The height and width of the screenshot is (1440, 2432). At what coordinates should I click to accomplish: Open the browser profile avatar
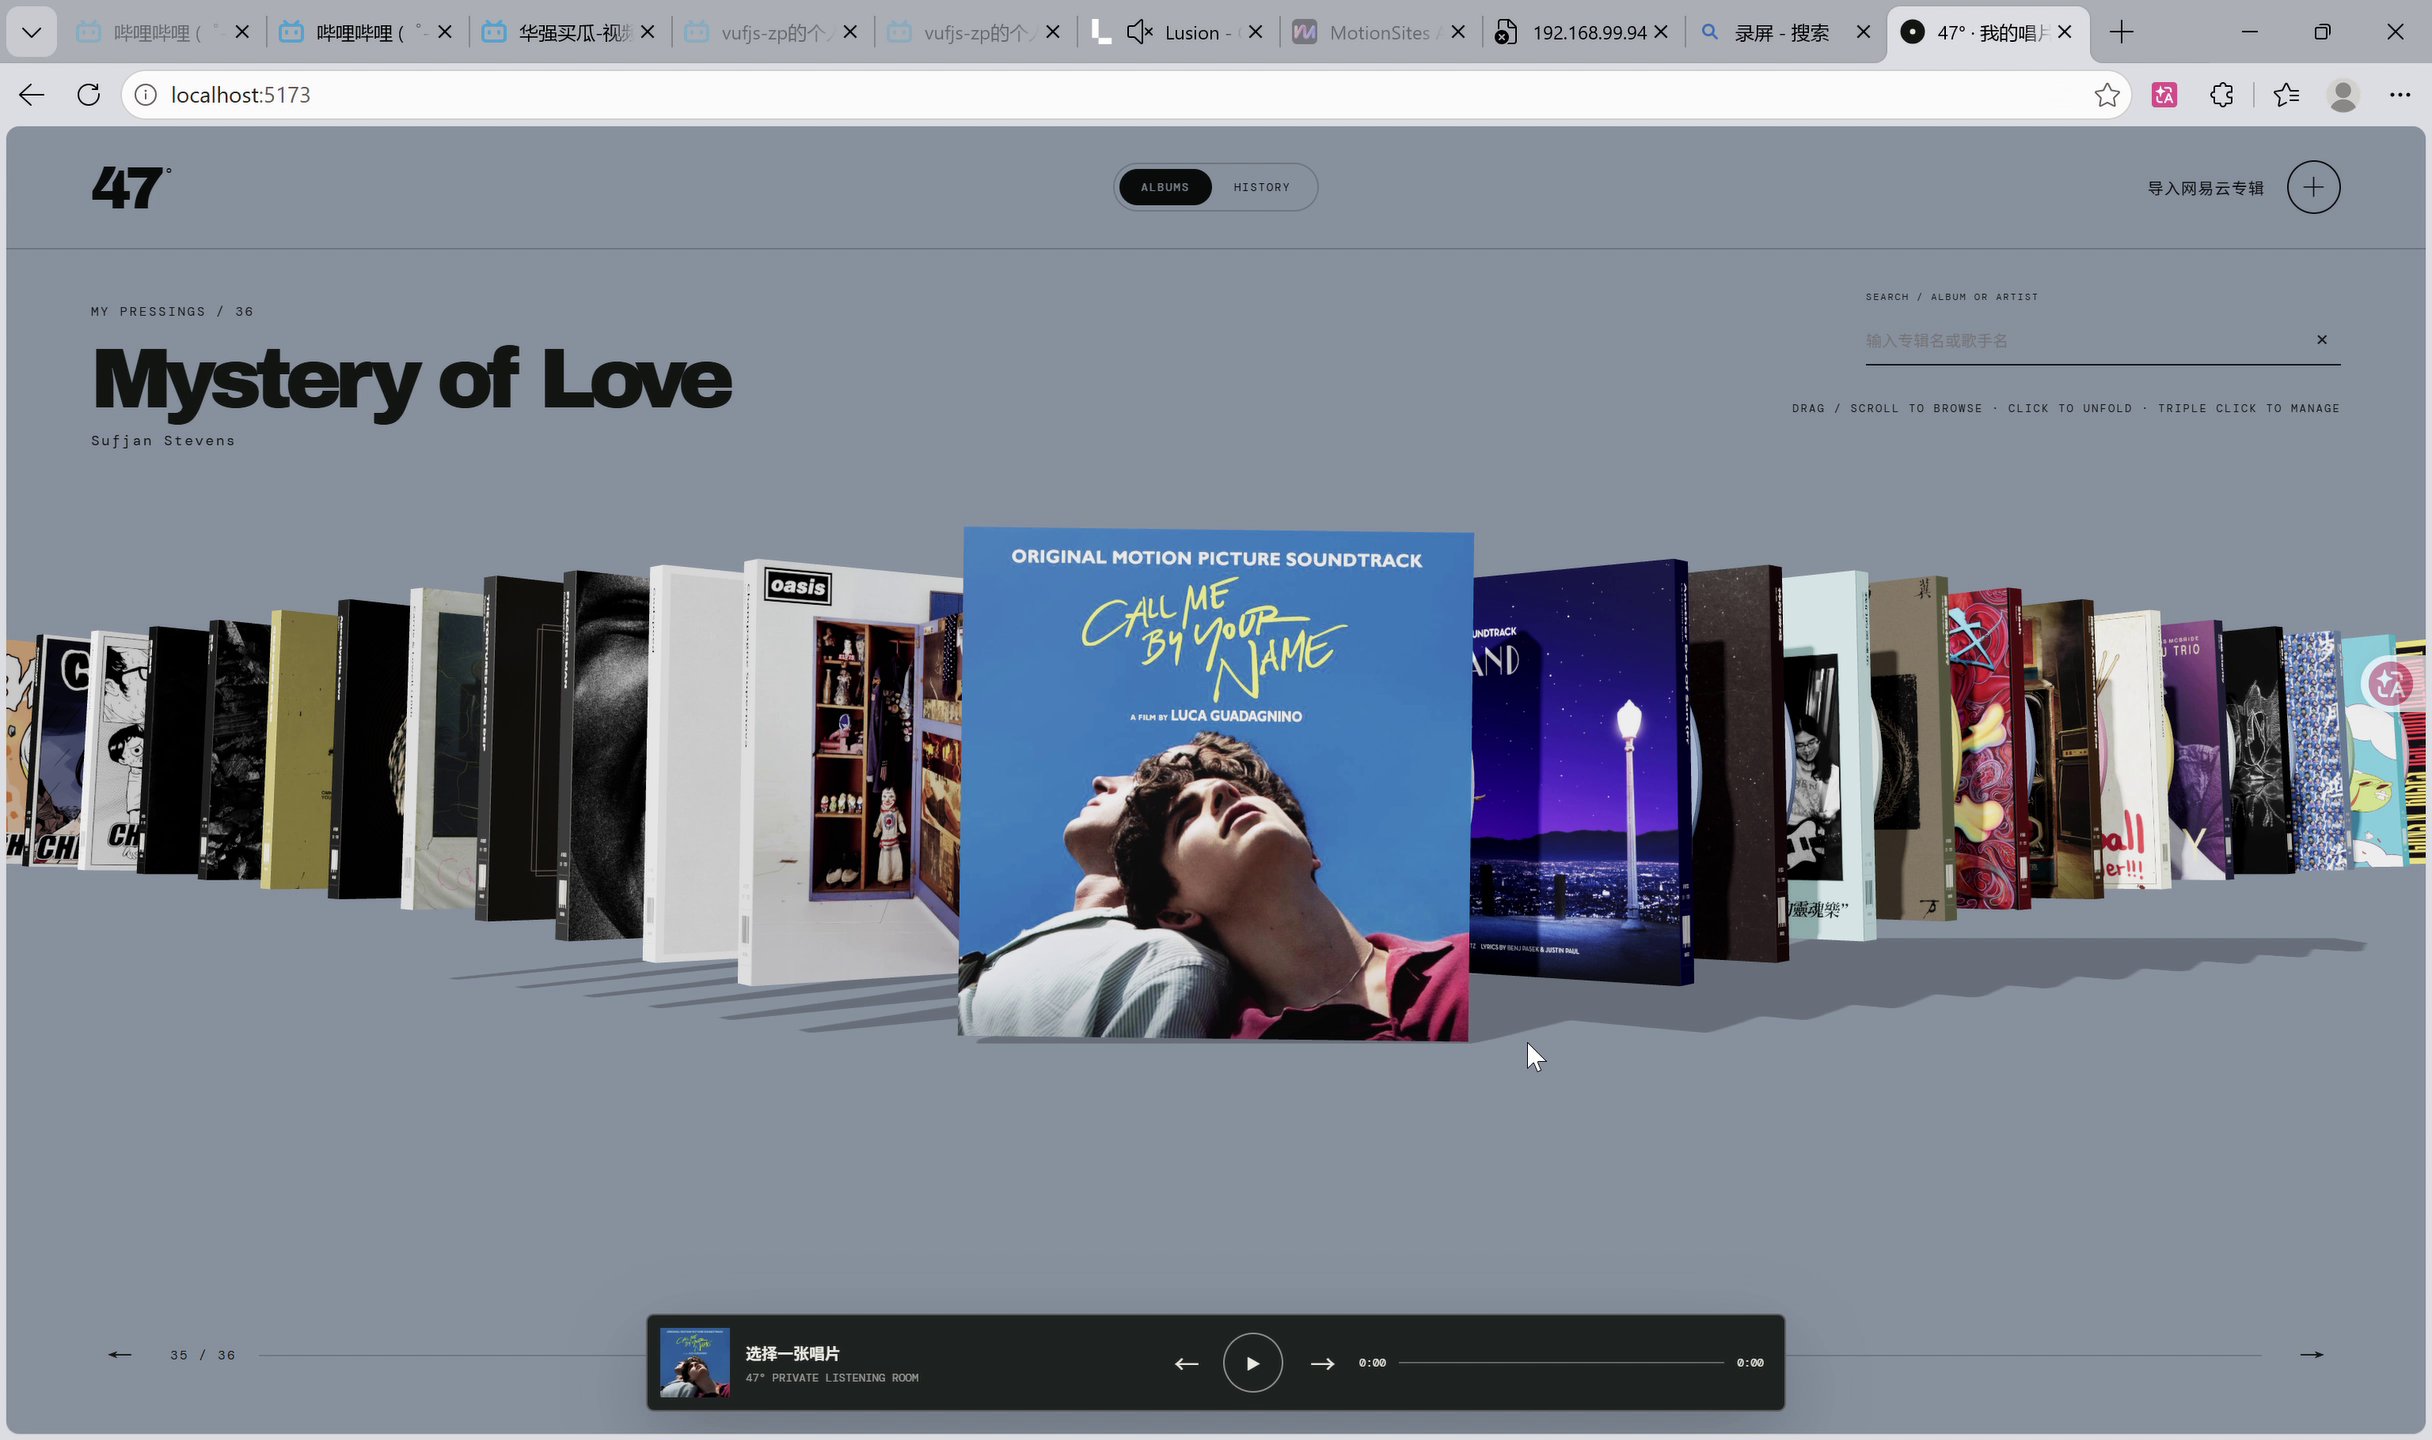(x=2343, y=95)
